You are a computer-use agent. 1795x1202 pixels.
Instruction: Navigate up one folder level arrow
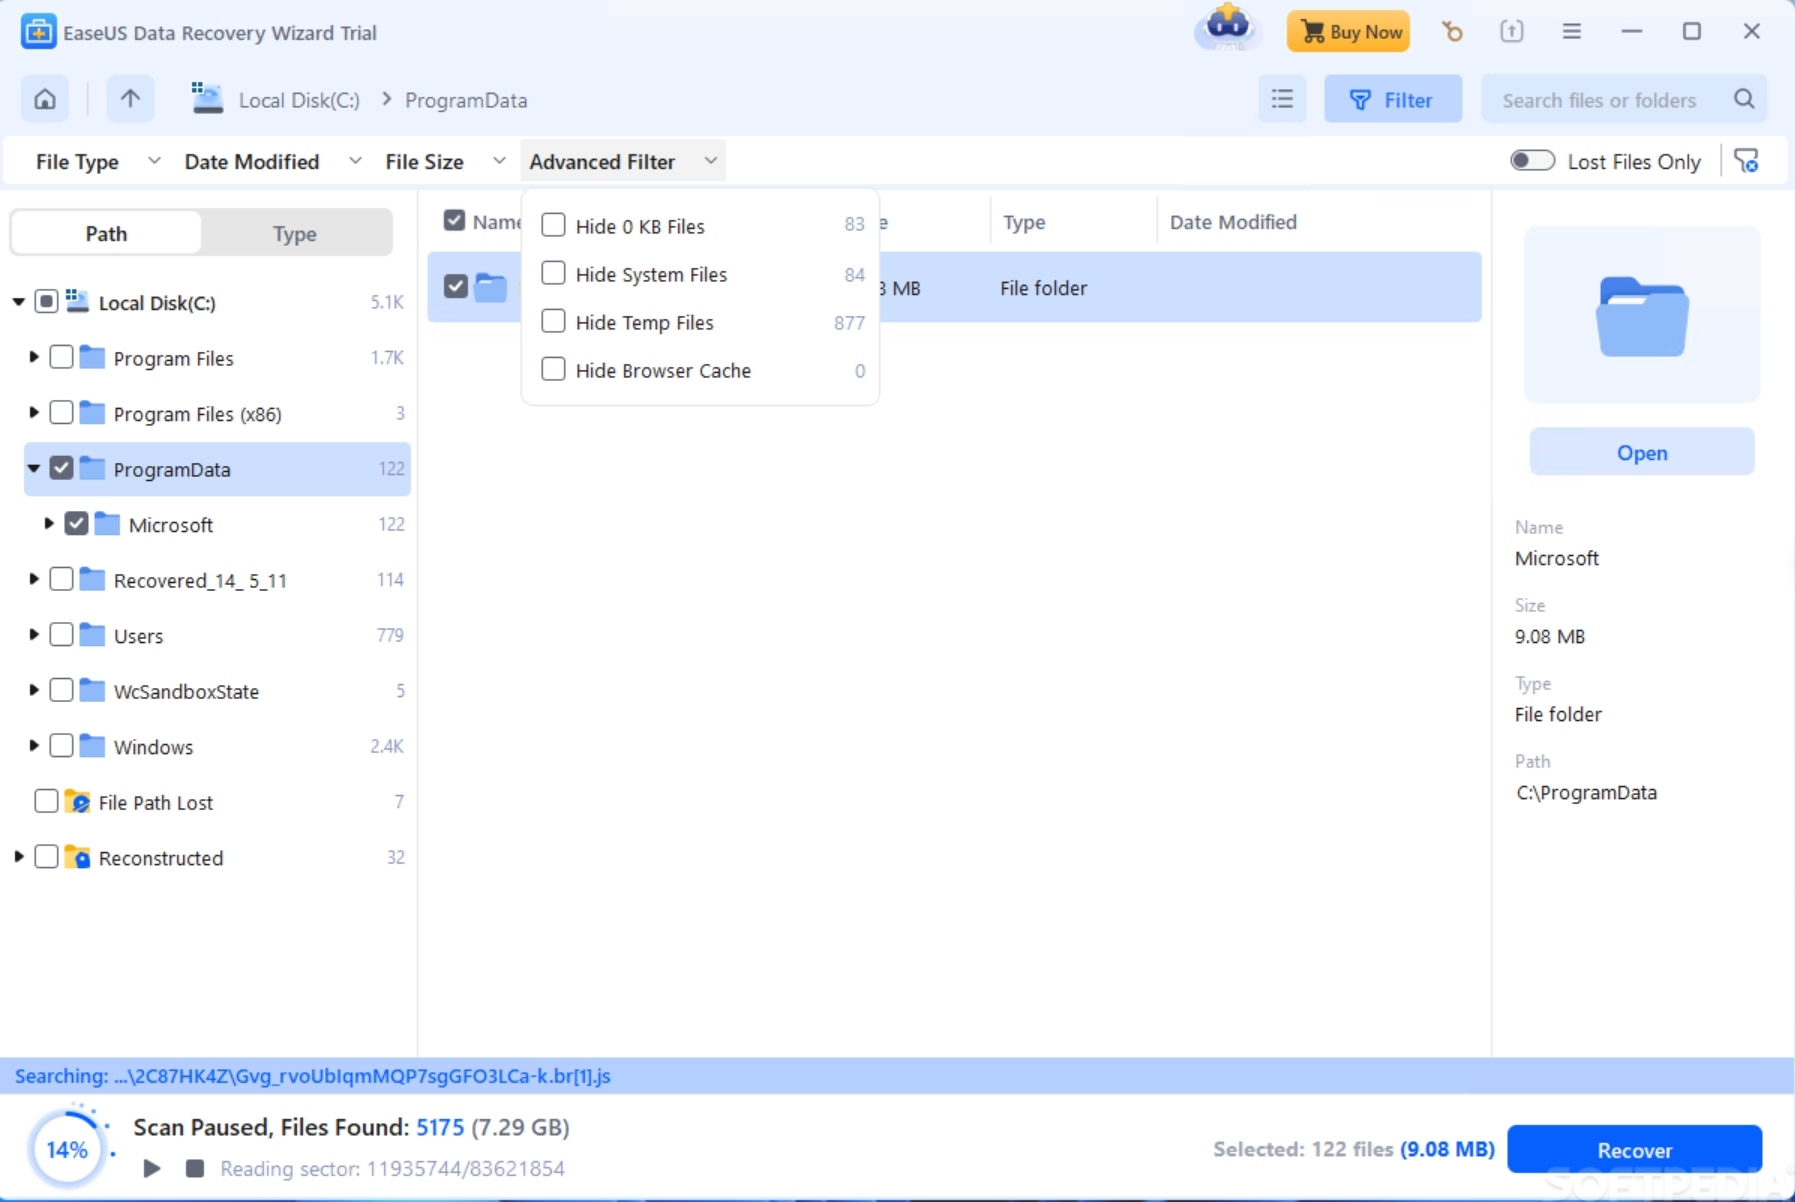(x=130, y=99)
